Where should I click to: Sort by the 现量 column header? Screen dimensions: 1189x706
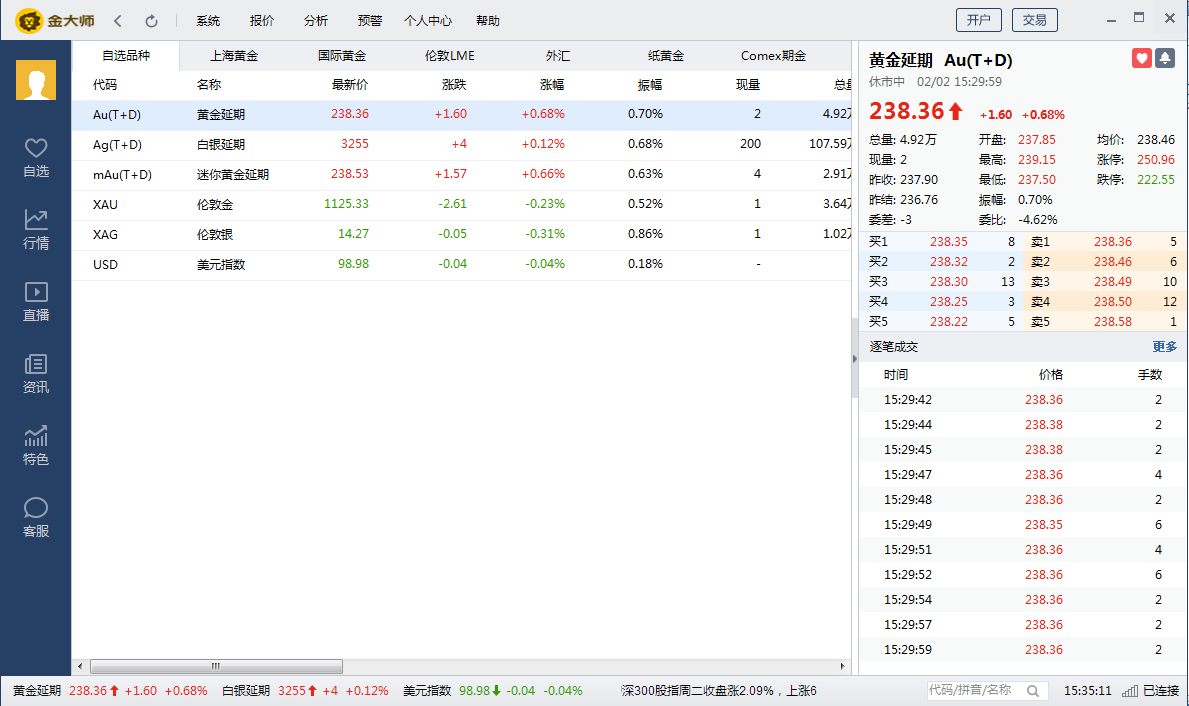coord(748,85)
